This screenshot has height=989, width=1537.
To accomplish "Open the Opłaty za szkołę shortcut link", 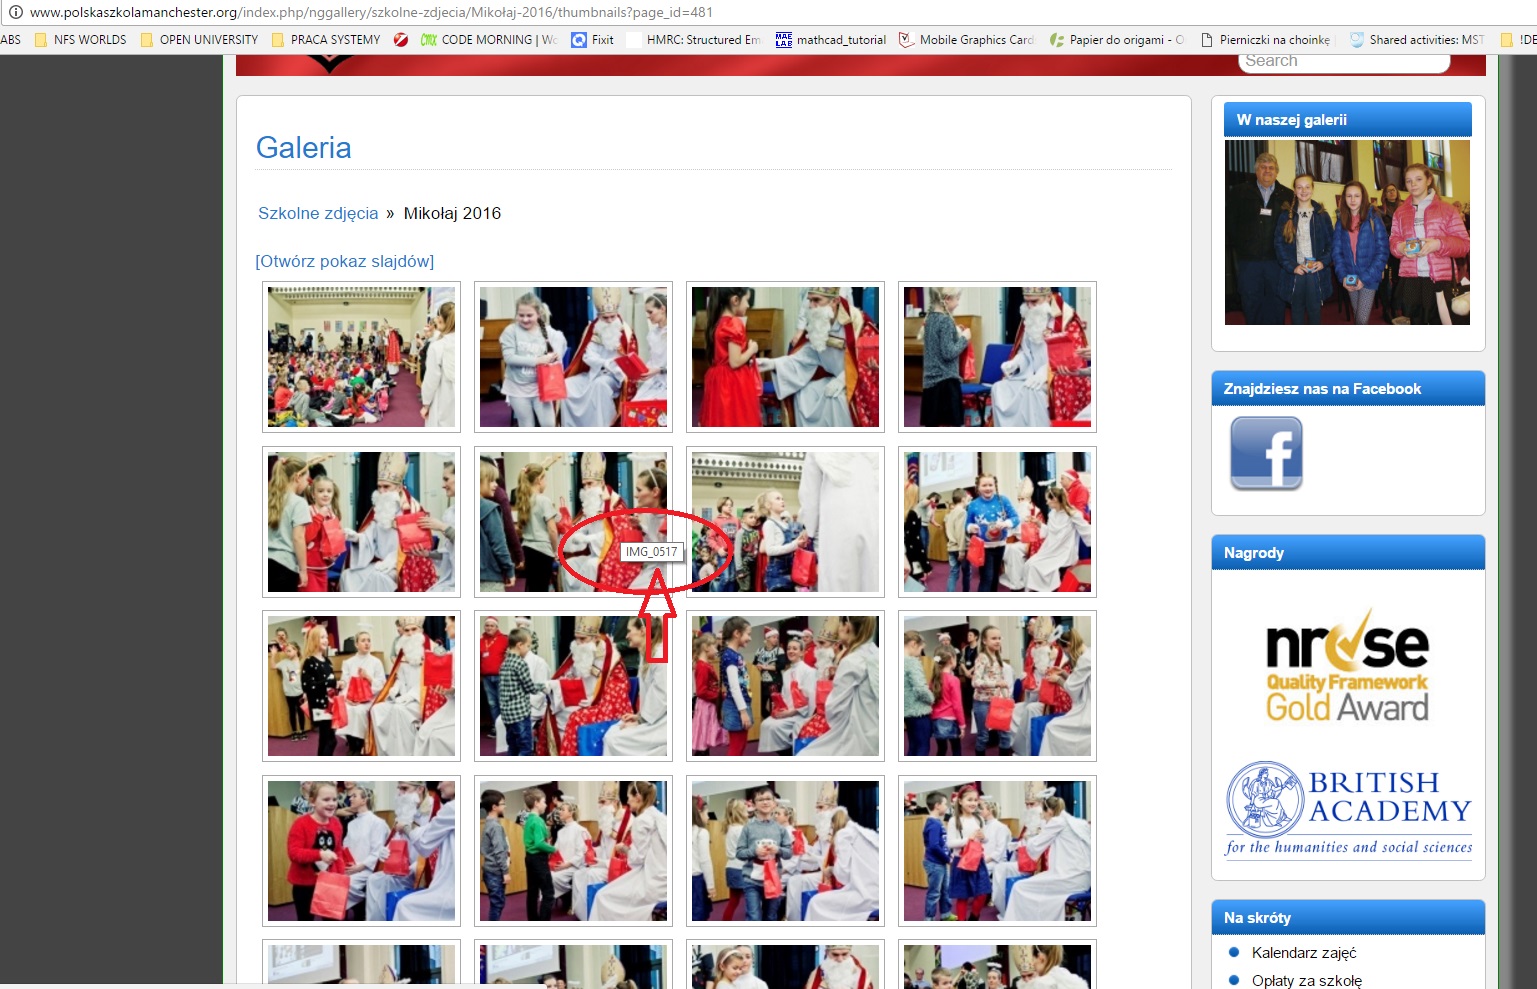I will (1307, 981).
